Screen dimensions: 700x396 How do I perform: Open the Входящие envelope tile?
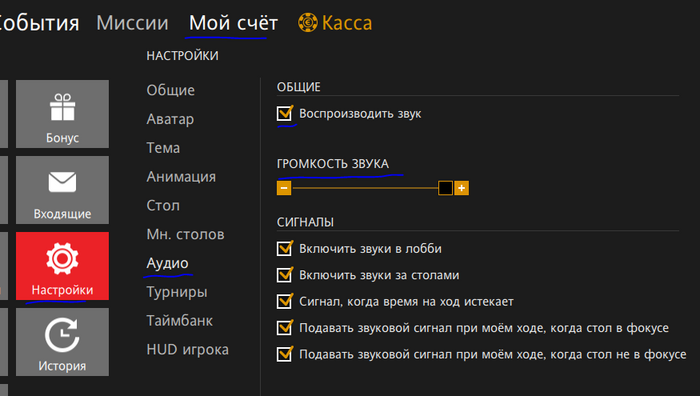(x=62, y=190)
